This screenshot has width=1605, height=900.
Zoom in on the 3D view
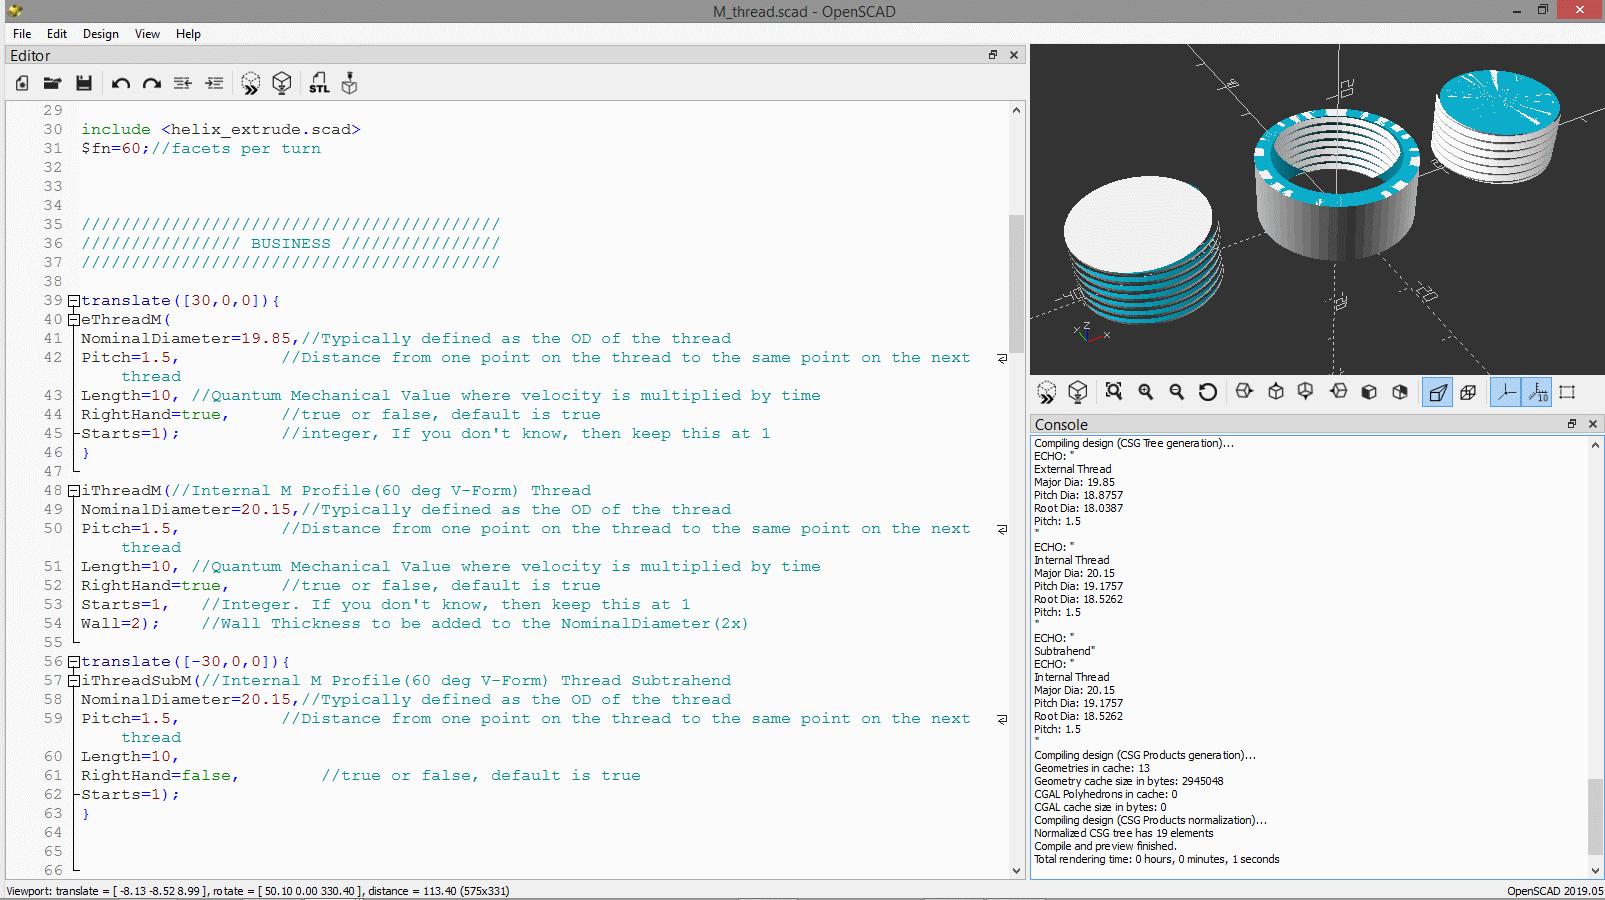(x=1146, y=392)
